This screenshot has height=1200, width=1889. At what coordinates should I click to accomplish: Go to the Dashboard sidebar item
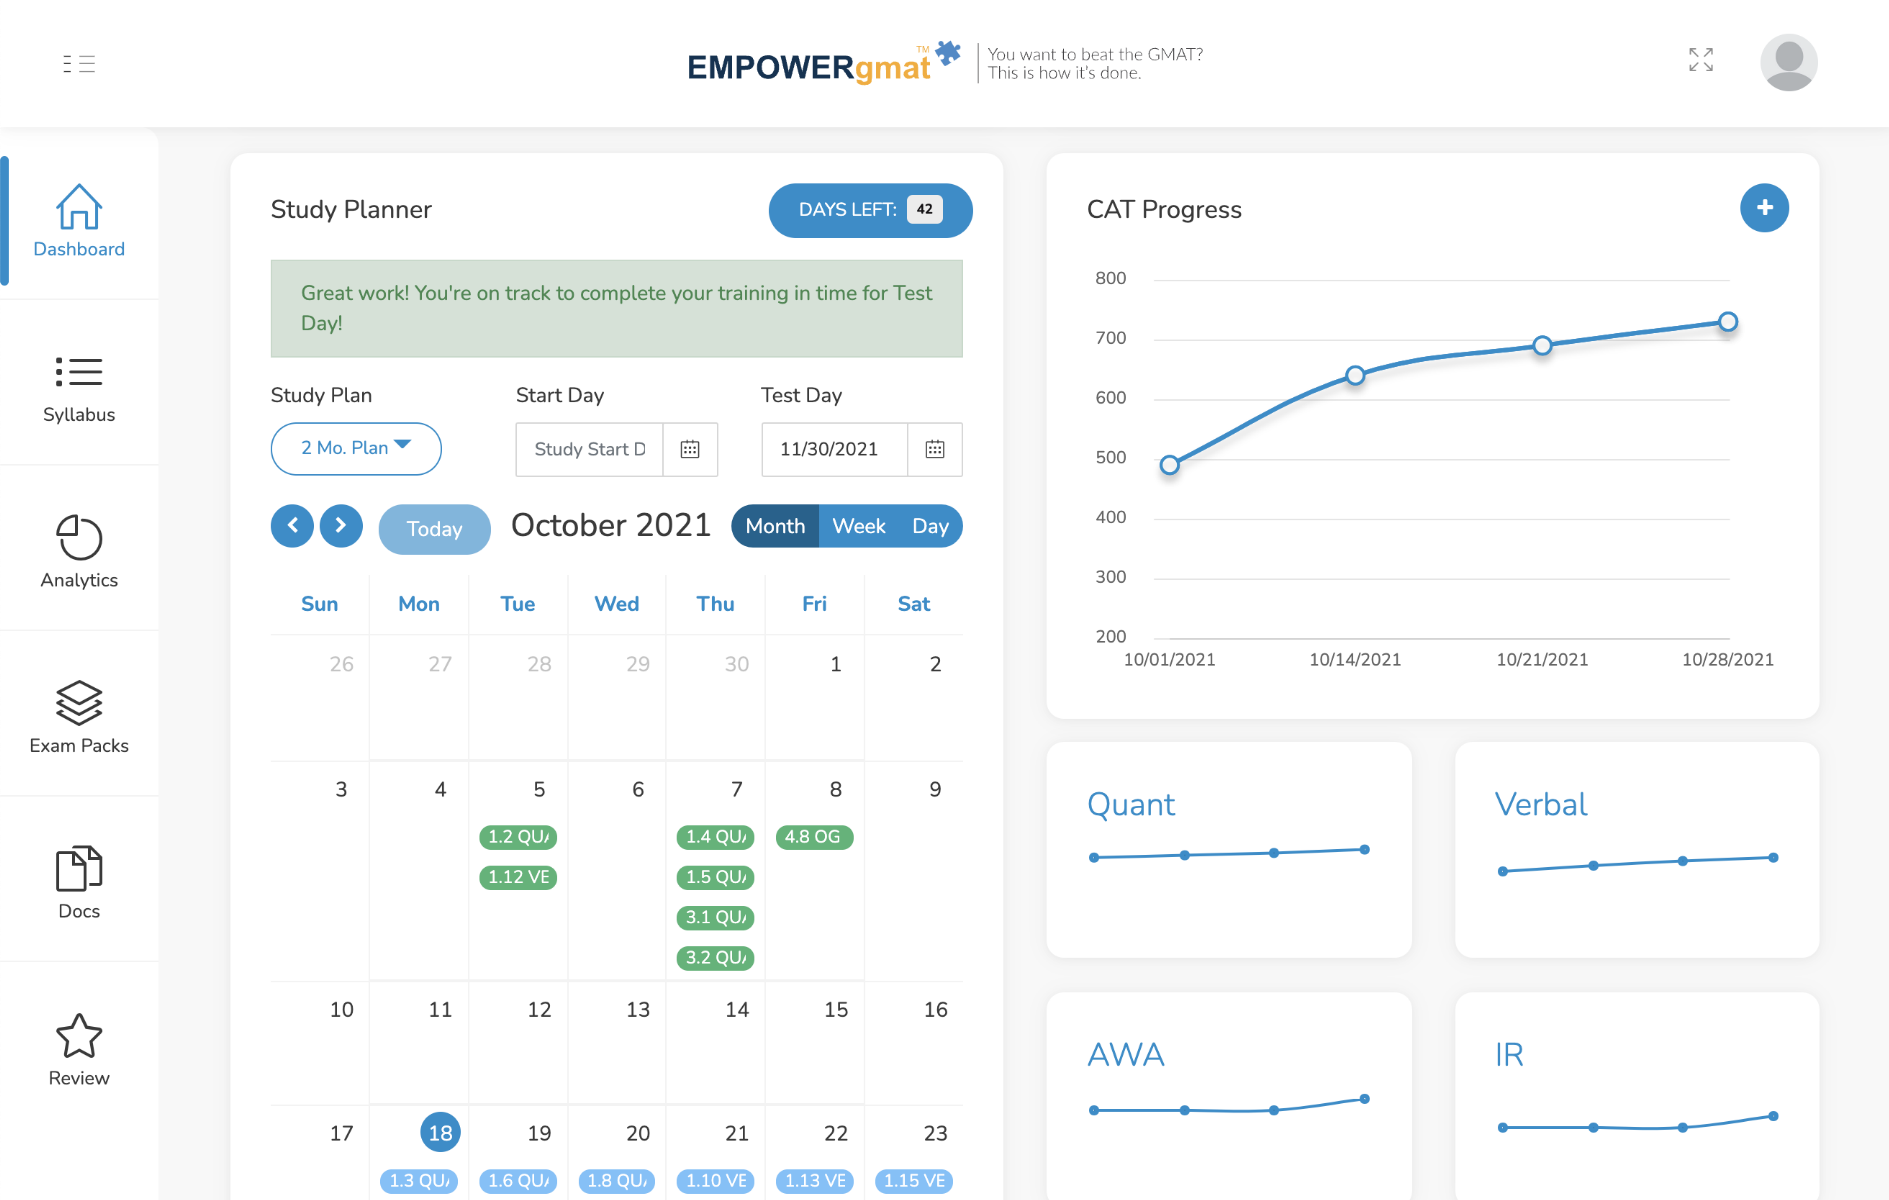point(79,221)
